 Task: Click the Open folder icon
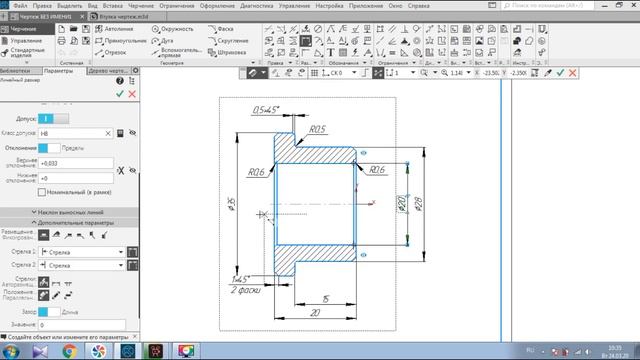coord(73,29)
